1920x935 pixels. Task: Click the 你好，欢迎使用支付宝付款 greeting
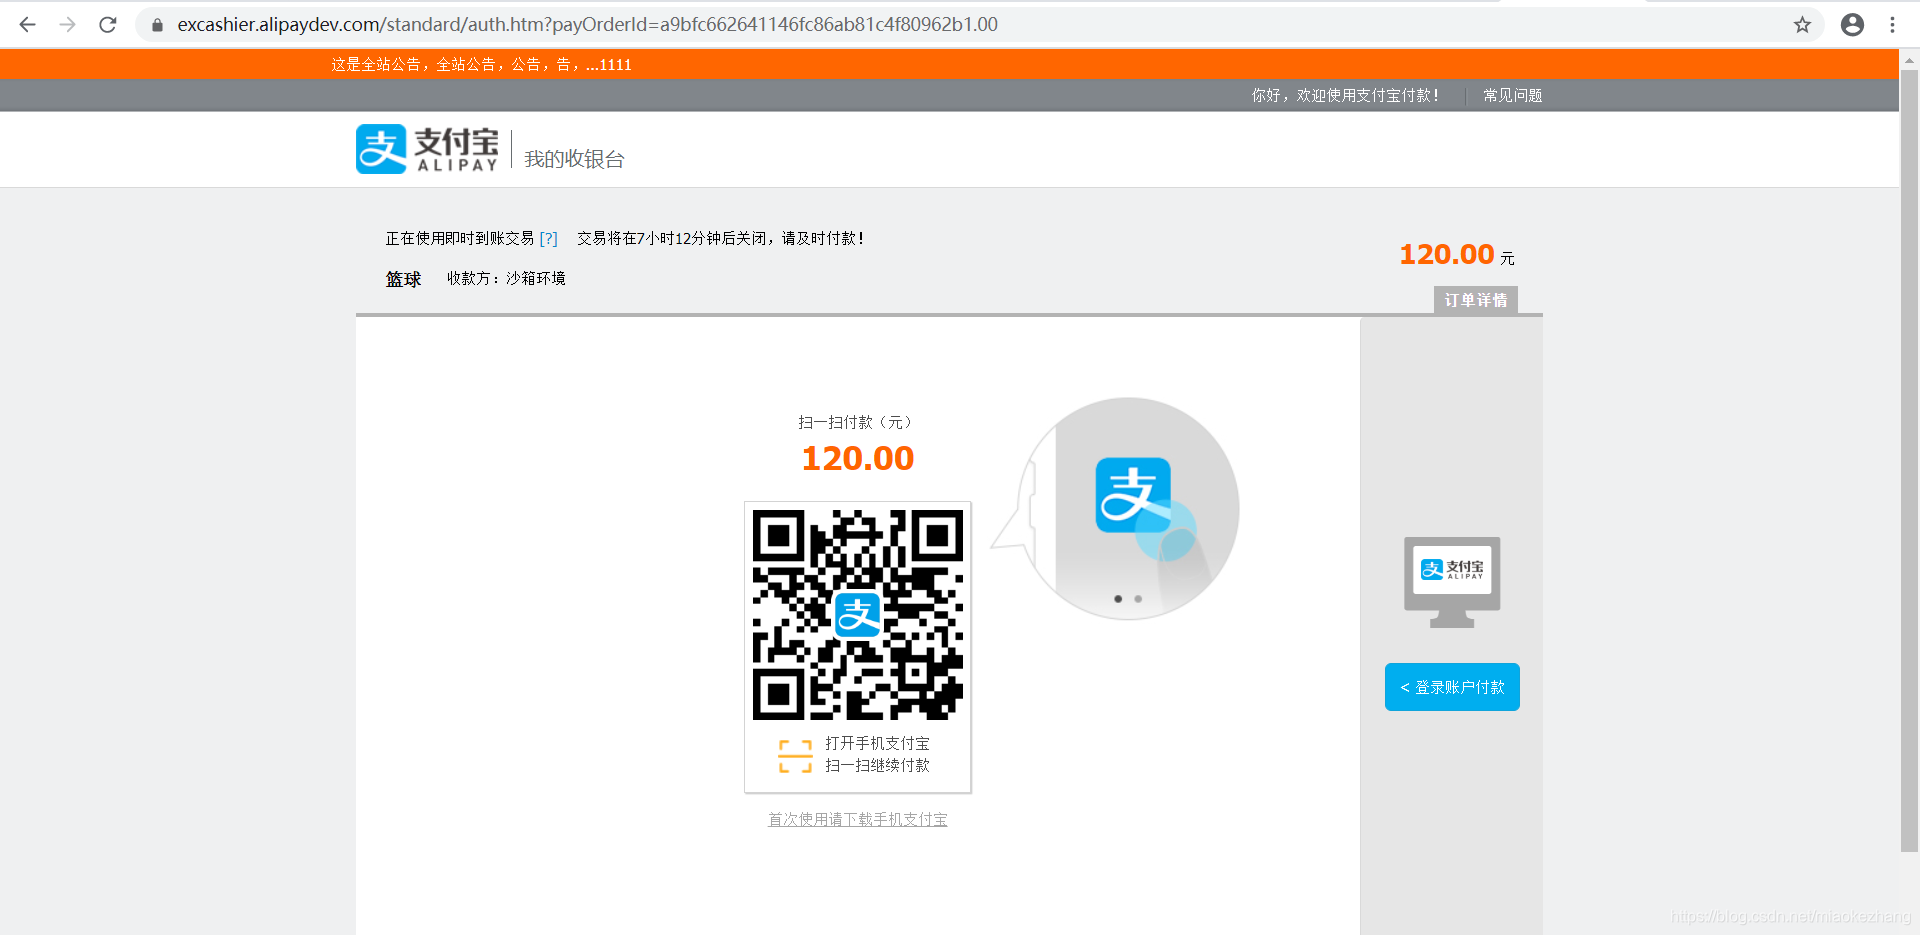click(1345, 95)
